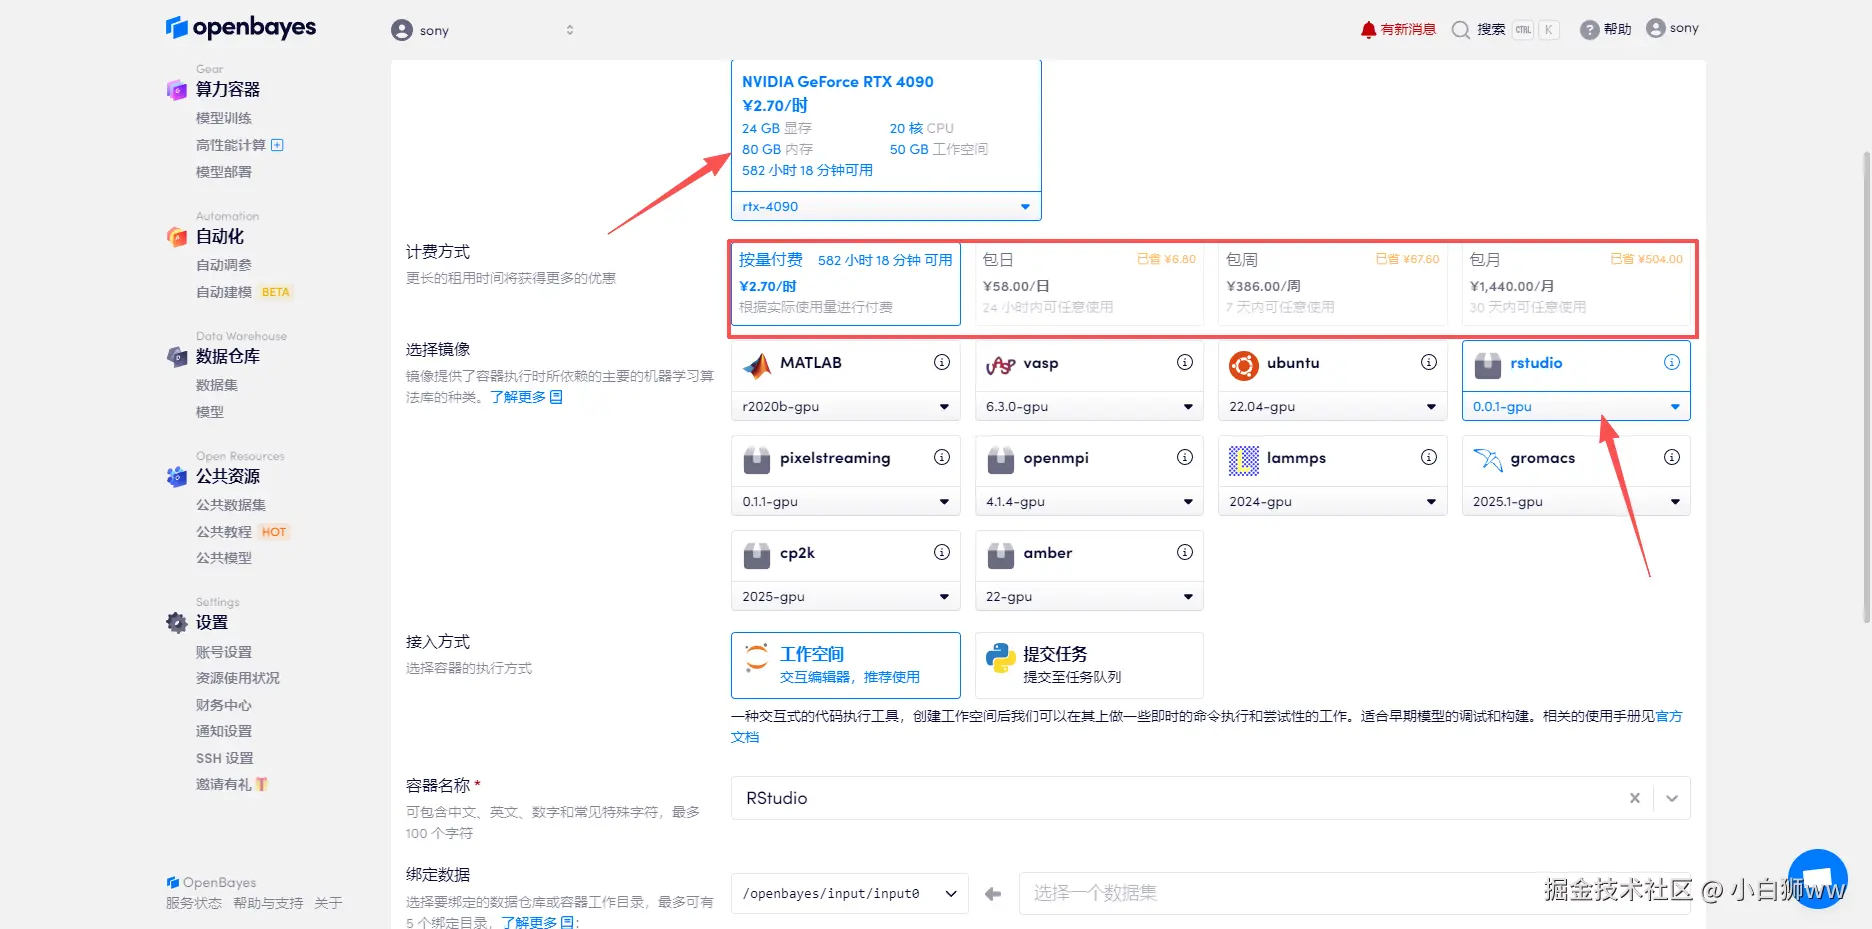
Task: Open 公共教程 in the sidebar
Action: coord(224,532)
